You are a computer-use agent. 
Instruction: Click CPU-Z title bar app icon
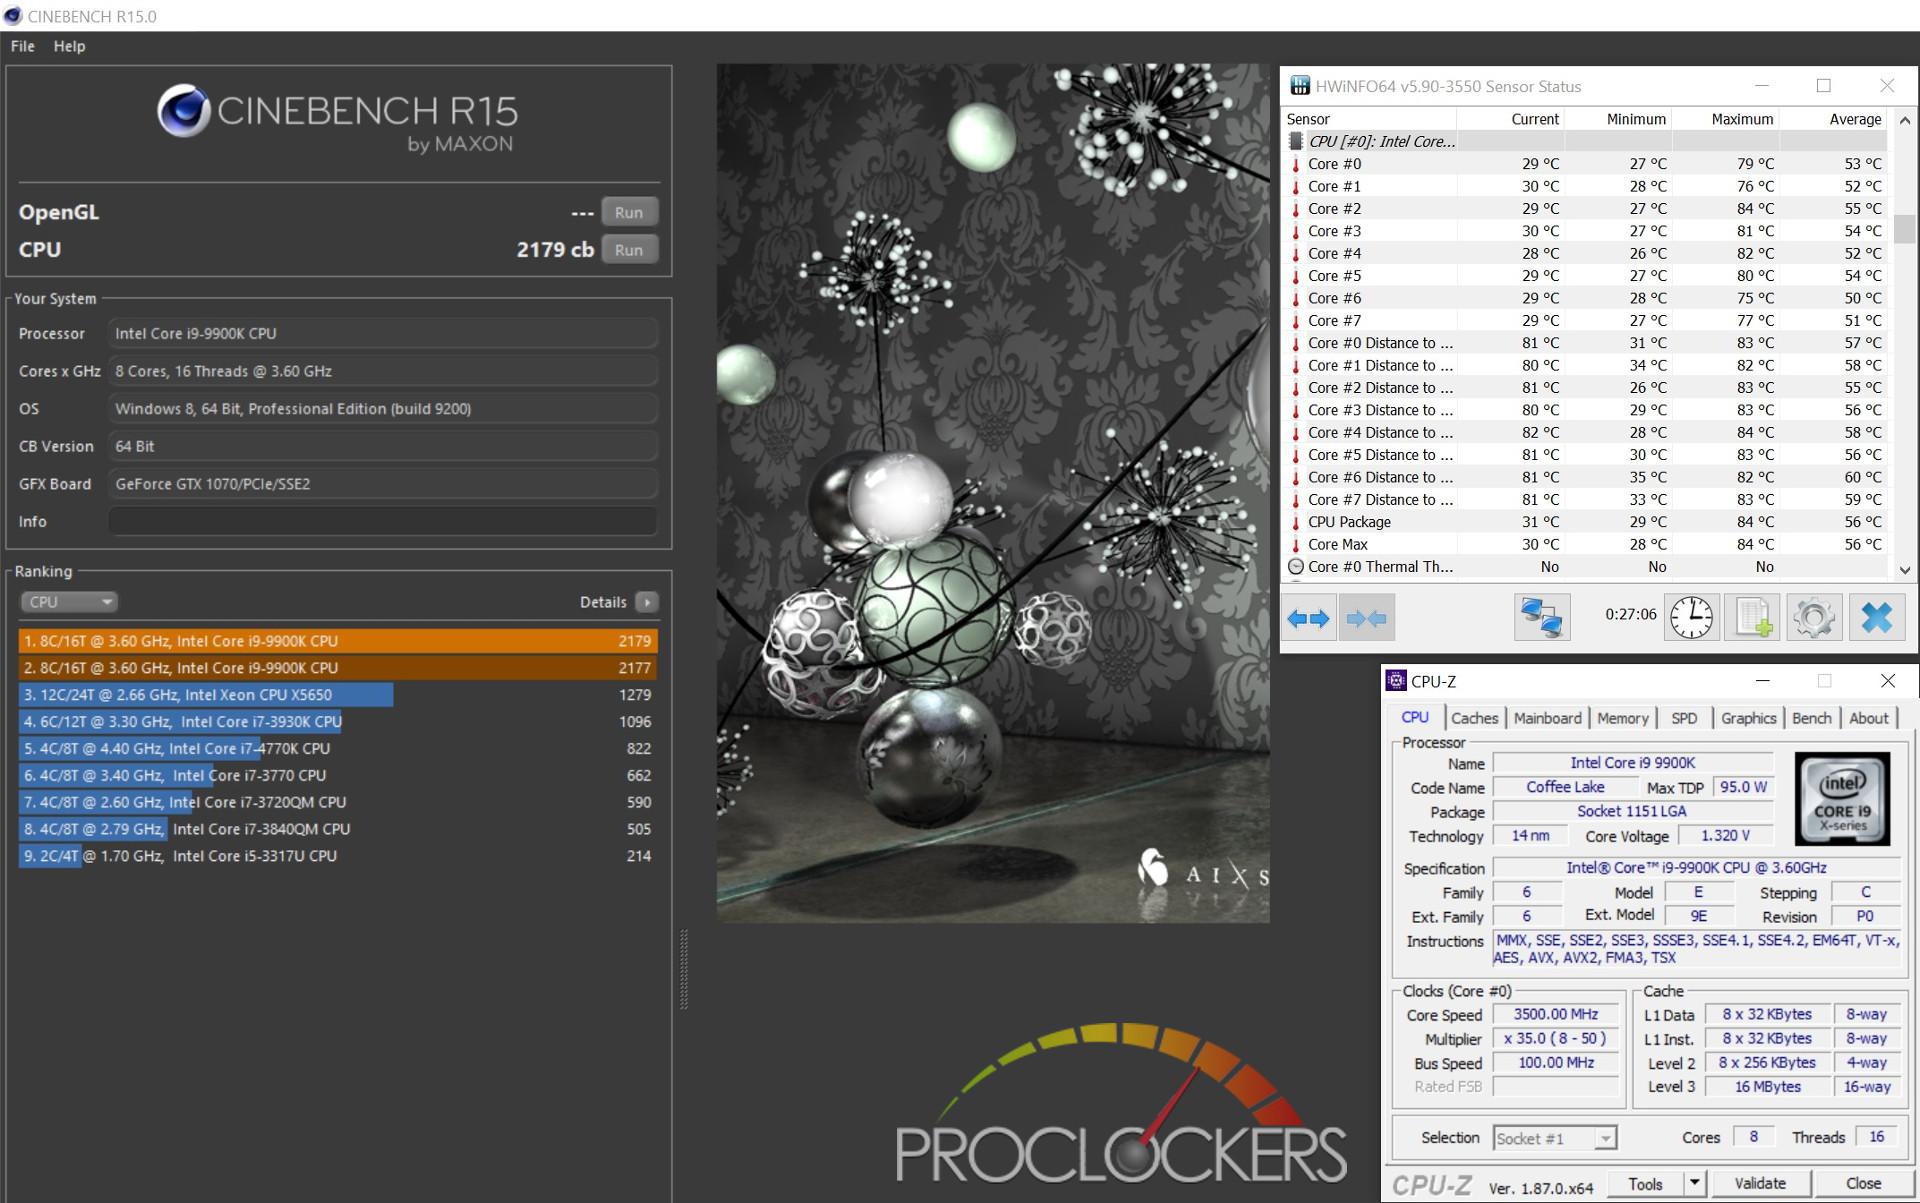coord(1395,681)
